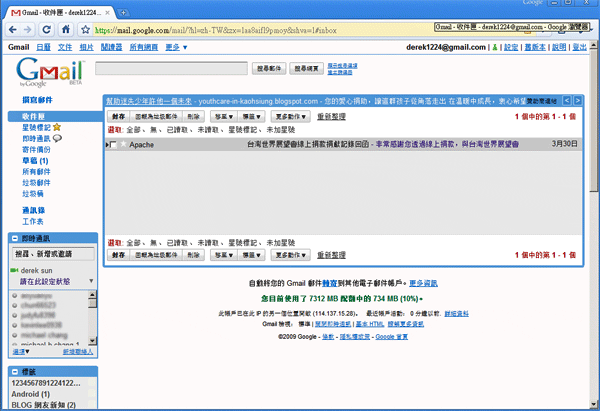Select 未讀取 unread in the top select row
Viewport: 600px width, 411px height.
208,130
